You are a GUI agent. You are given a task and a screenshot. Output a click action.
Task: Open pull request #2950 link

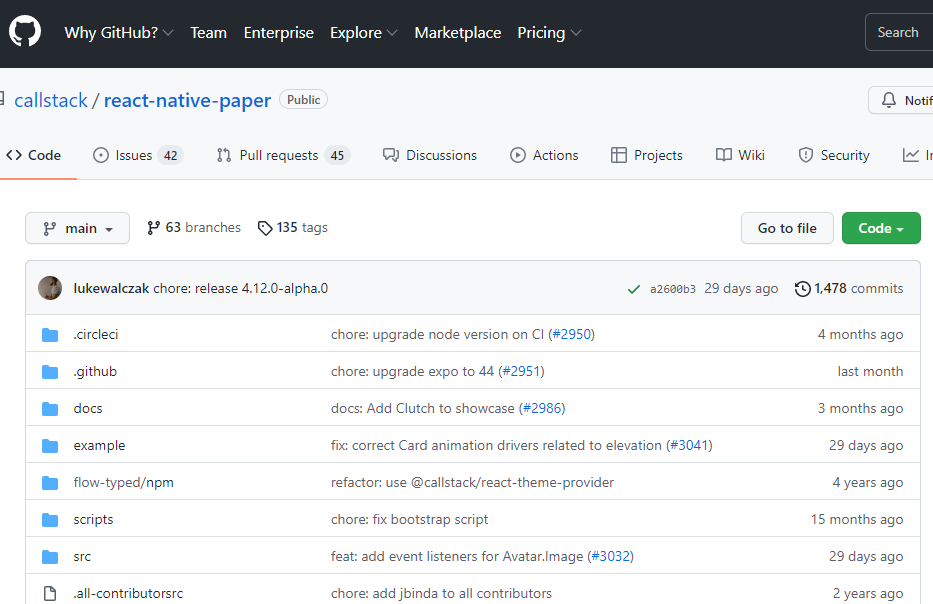(x=572, y=334)
